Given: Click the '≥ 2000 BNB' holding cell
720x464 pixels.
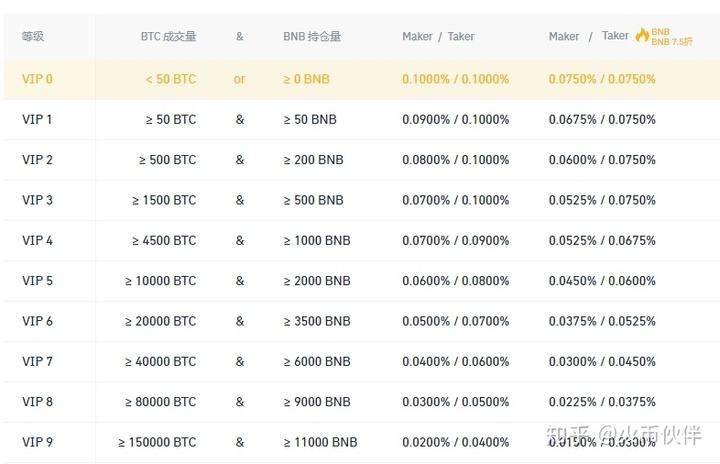Looking at the screenshot, I should point(317,281).
